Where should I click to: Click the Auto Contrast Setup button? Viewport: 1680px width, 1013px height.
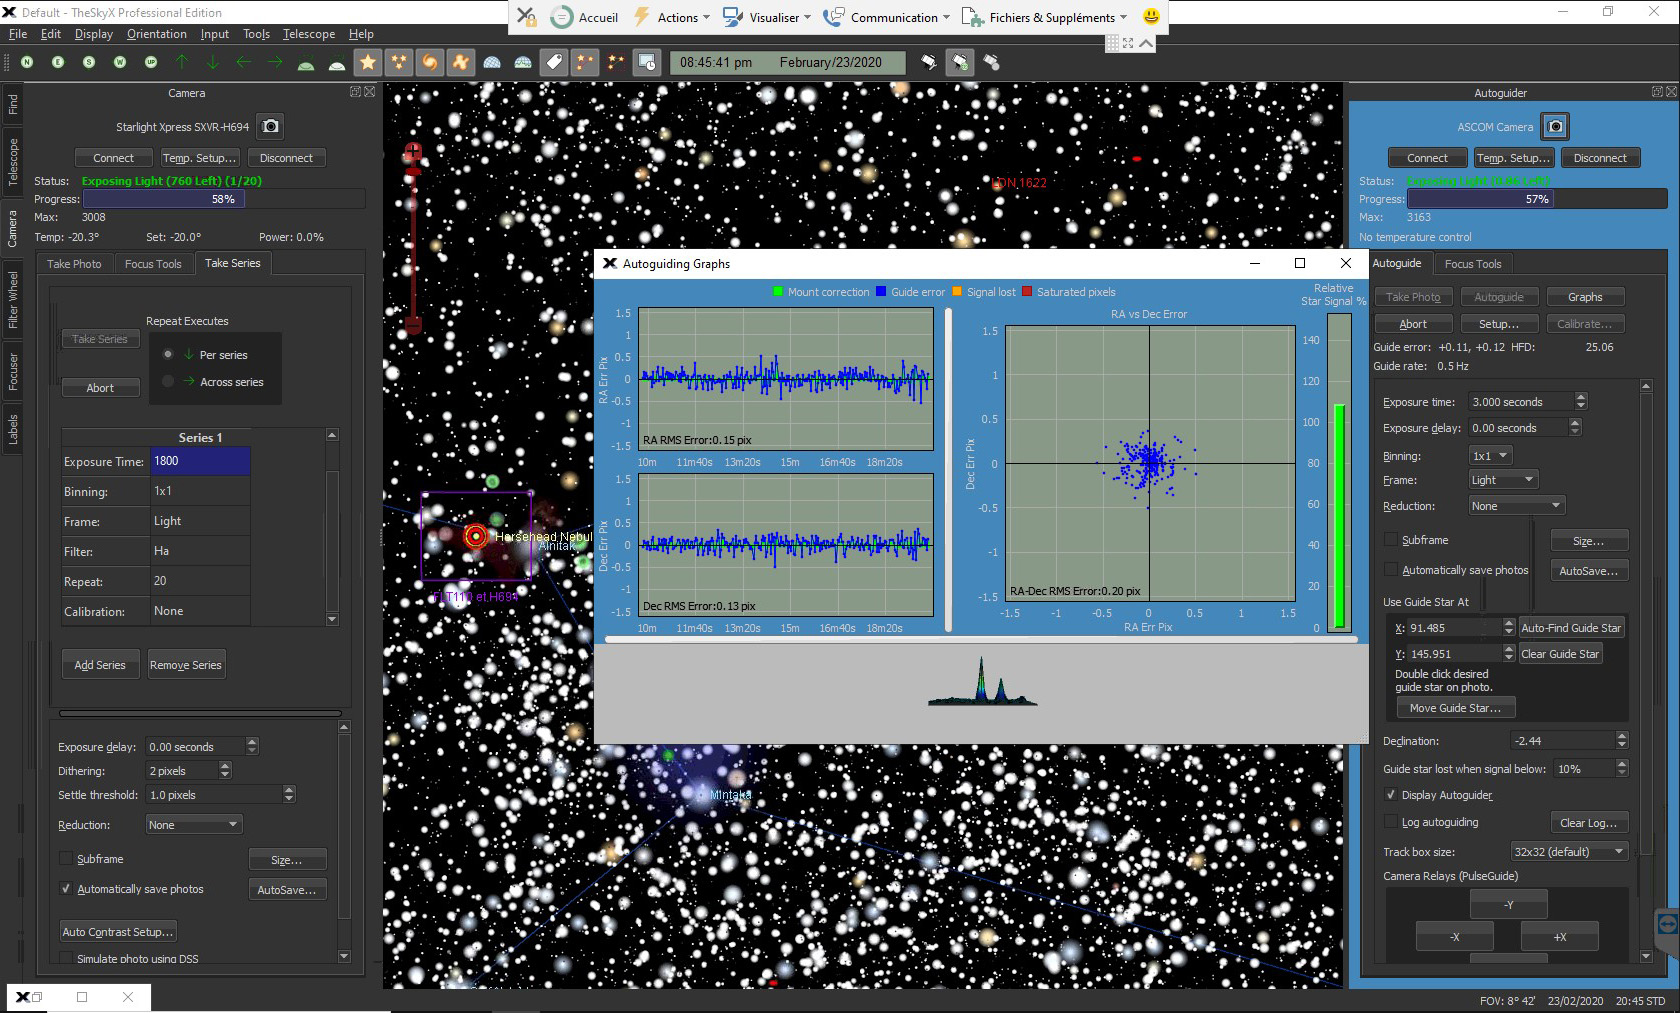(x=118, y=931)
